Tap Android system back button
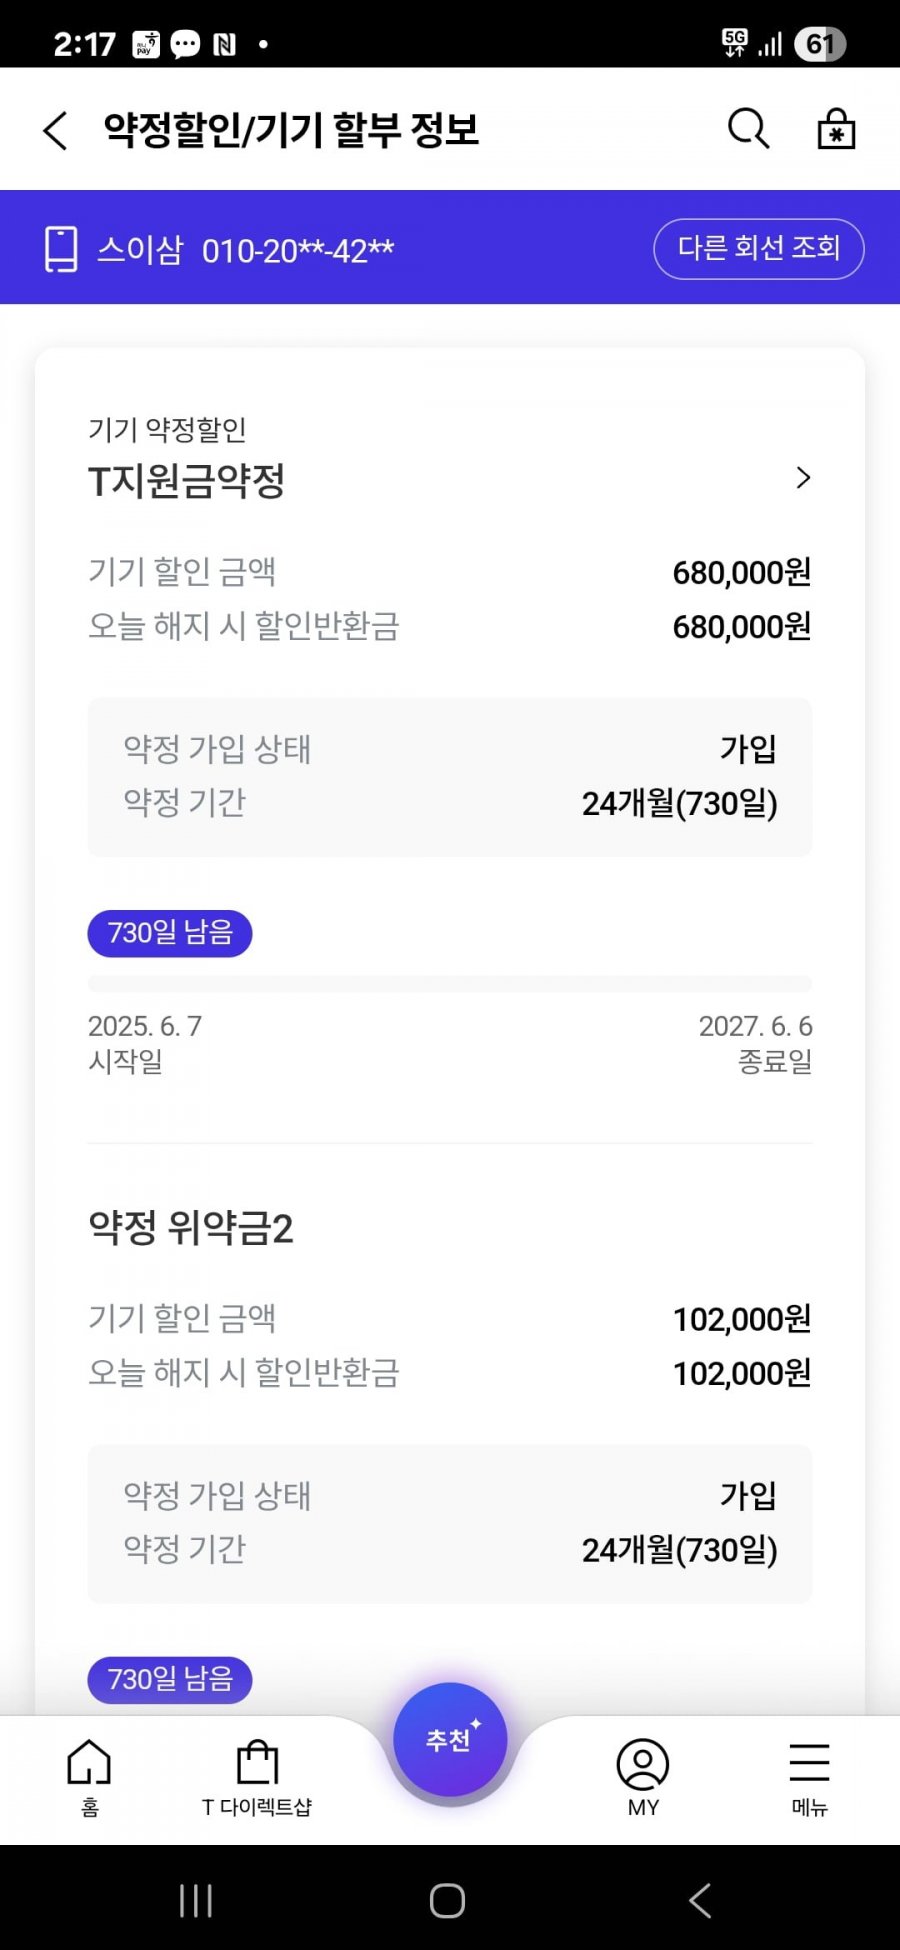The height and width of the screenshot is (1950, 900). click(700, 1900)
